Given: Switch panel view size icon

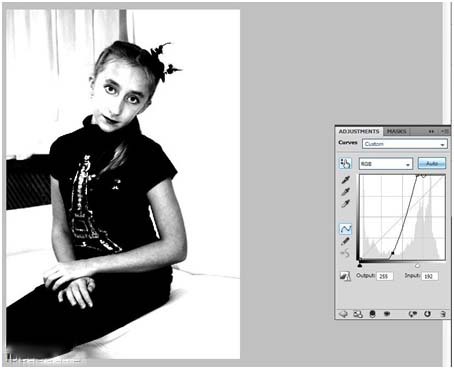Looking at the screenshot, I should pos(358,314).
